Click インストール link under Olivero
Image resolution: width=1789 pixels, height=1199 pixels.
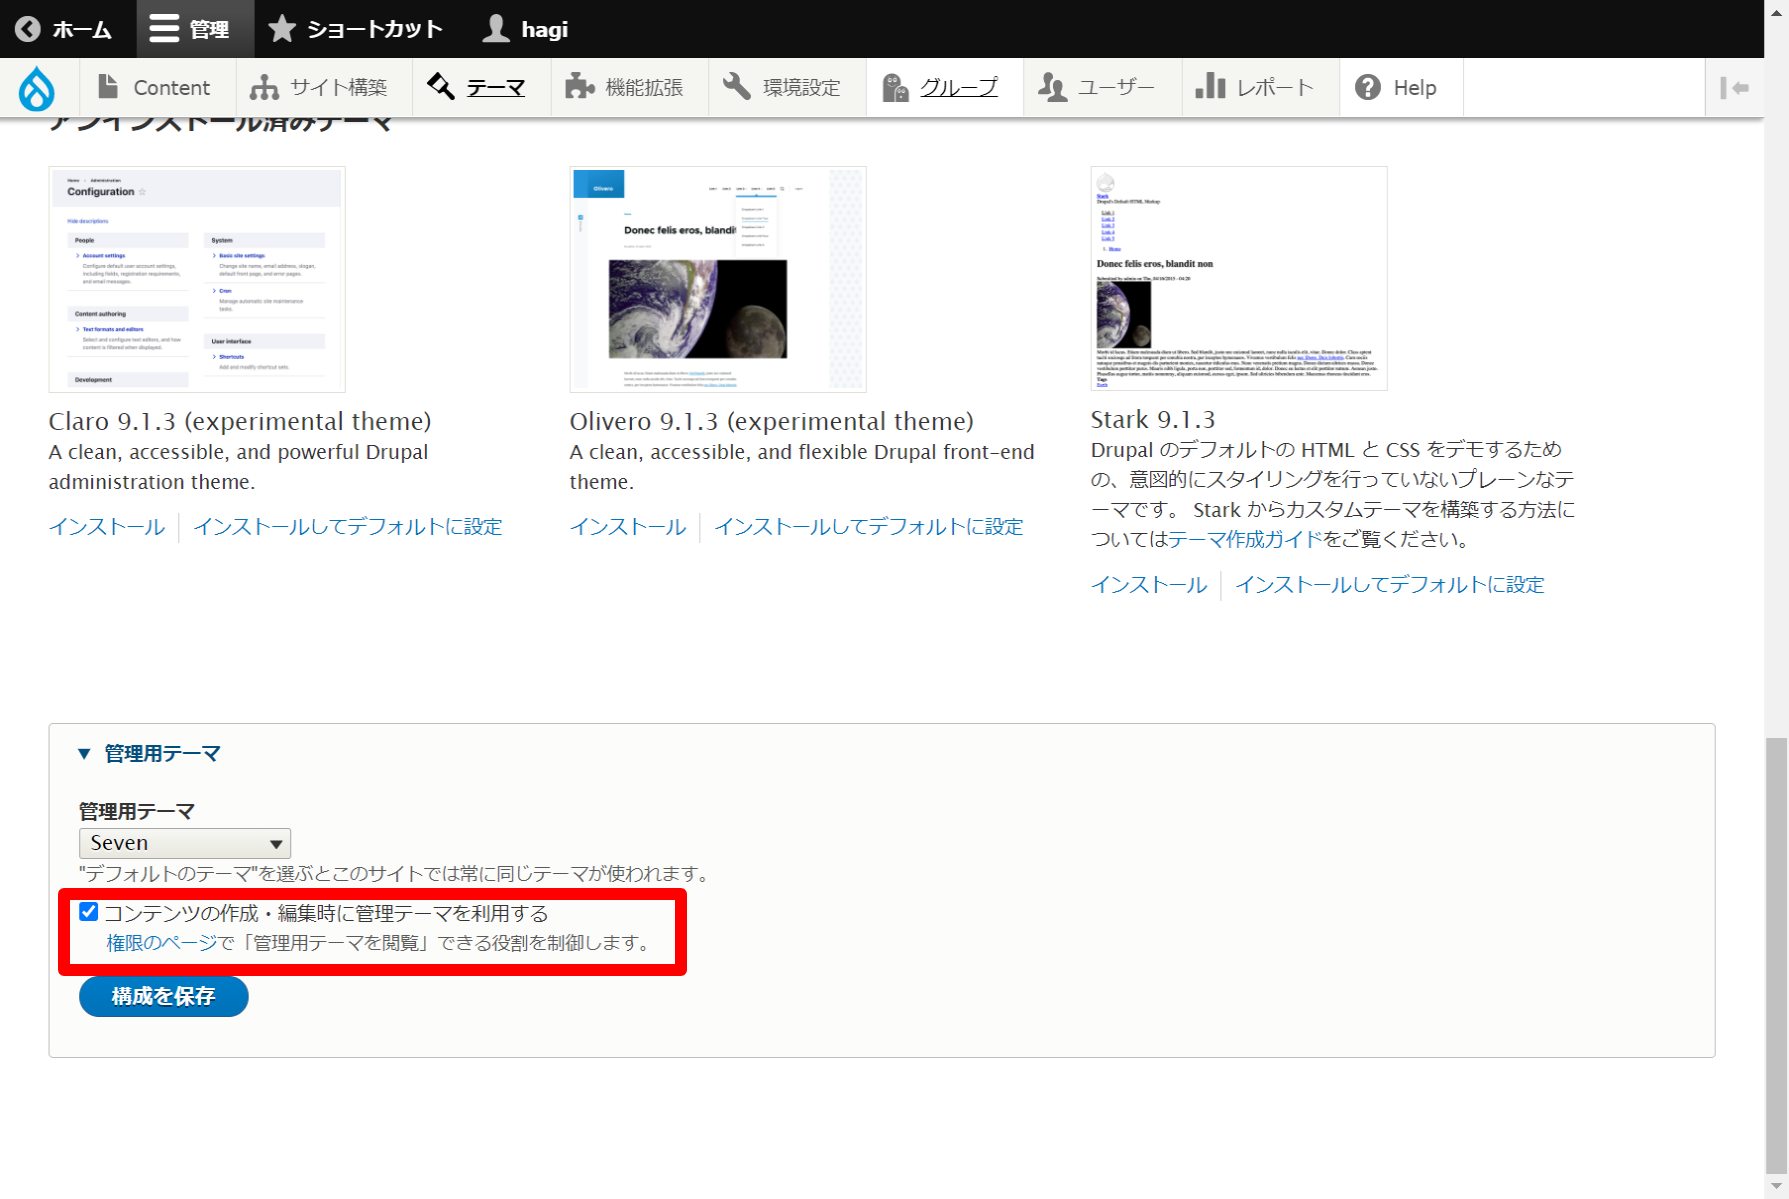(628, 527)
